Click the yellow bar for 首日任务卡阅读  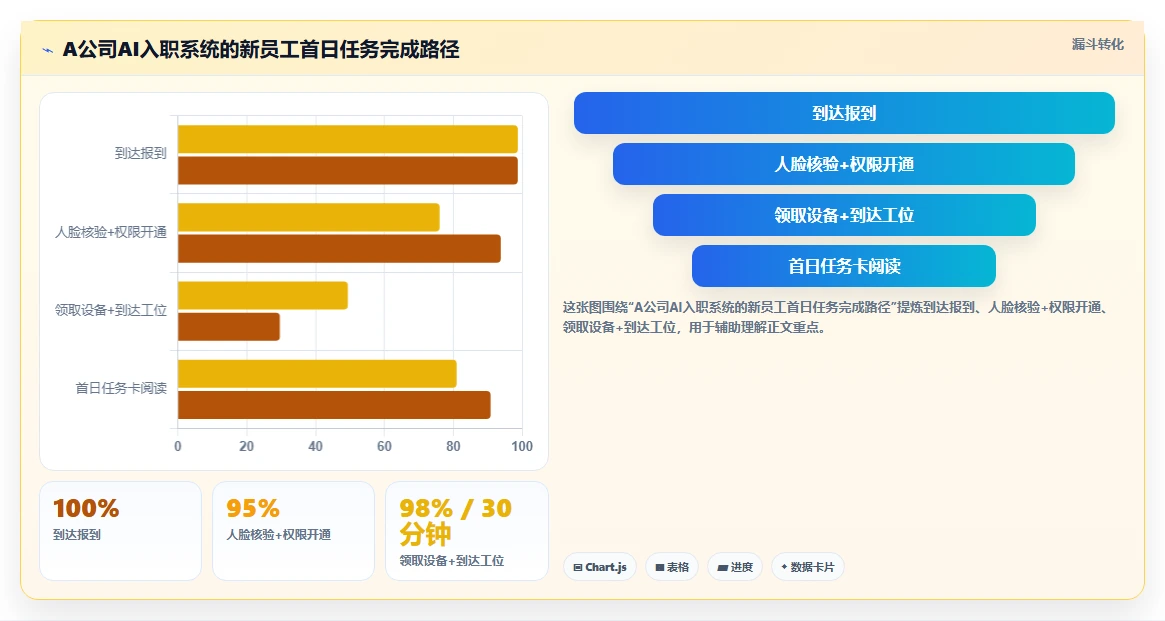317,373
